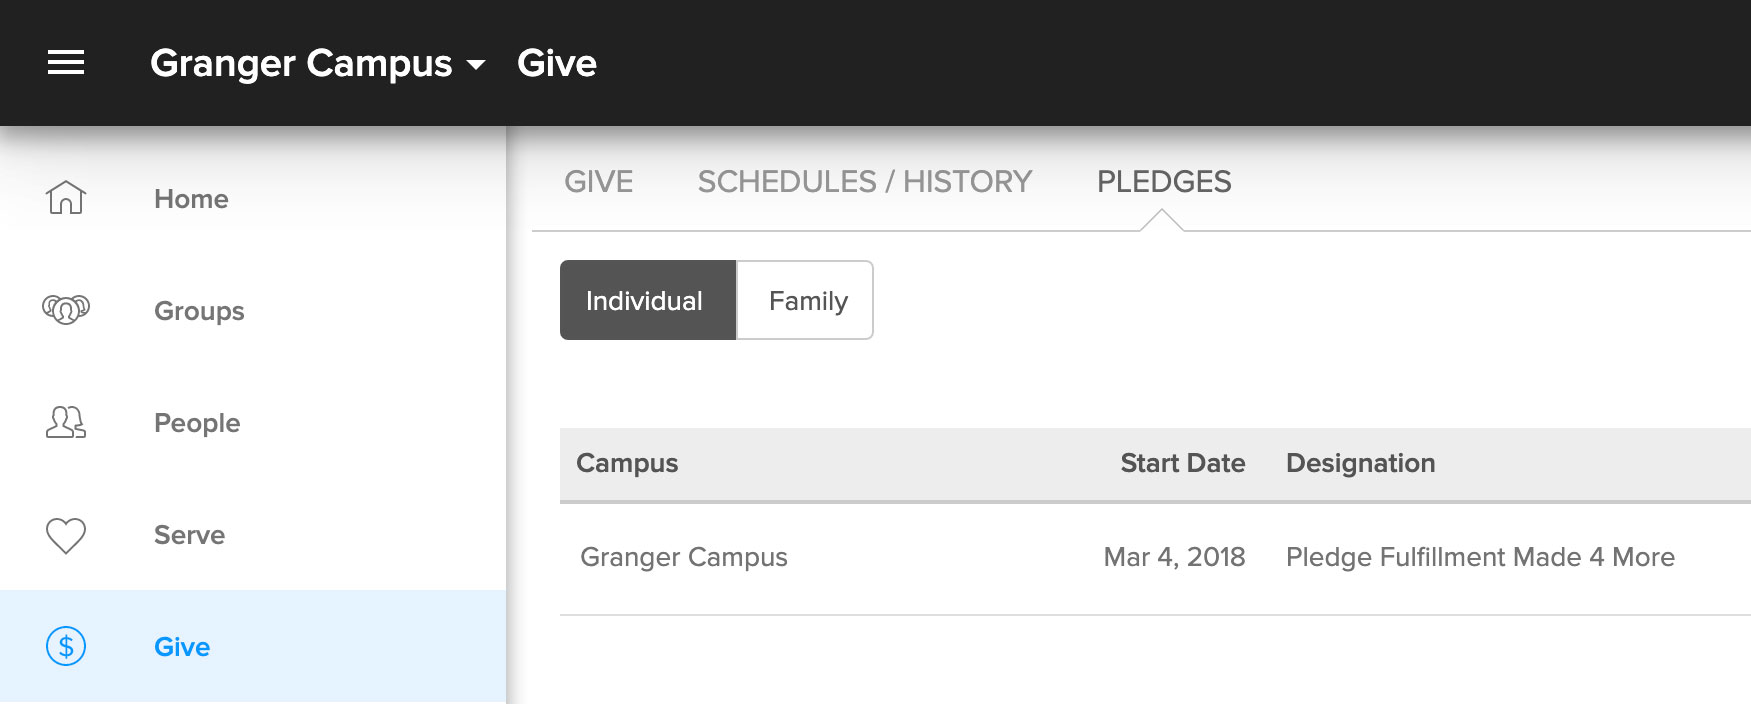Image resolution: width=1751 pixels, height=704 pixels.
Task: Open the SCHEDULES / HISTORY tab
Action: pos(865,182)
